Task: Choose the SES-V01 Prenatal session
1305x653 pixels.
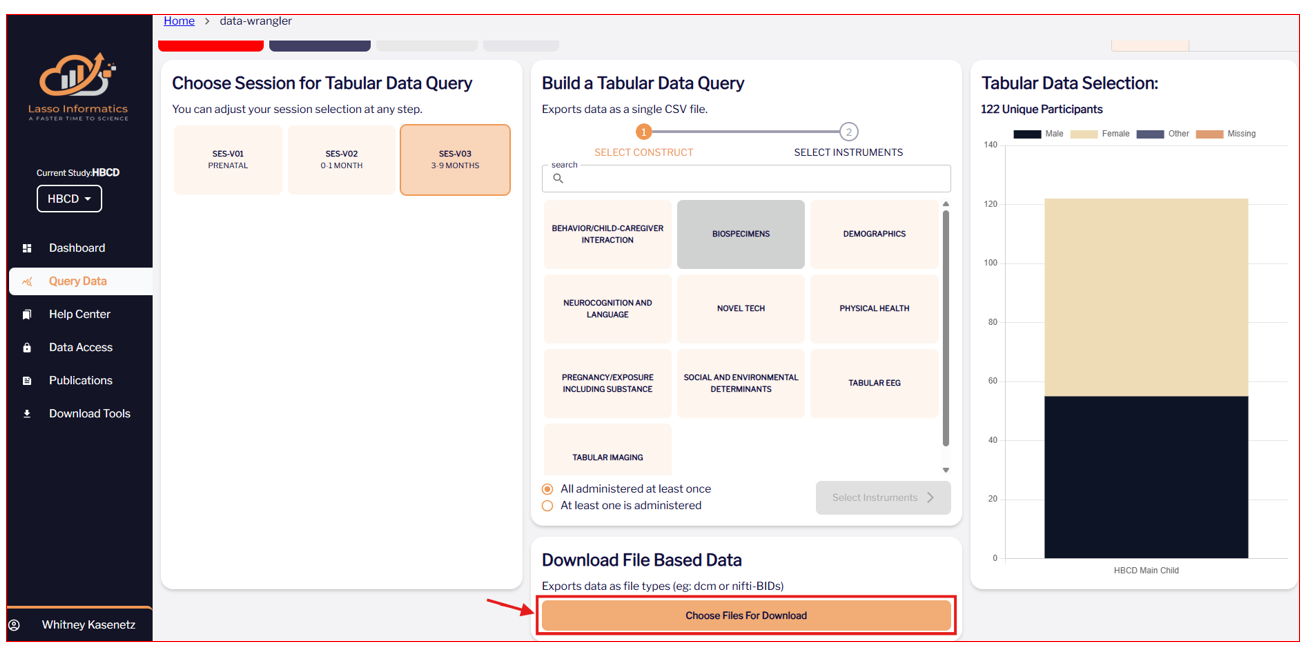Action: click(x=228, y=160)
